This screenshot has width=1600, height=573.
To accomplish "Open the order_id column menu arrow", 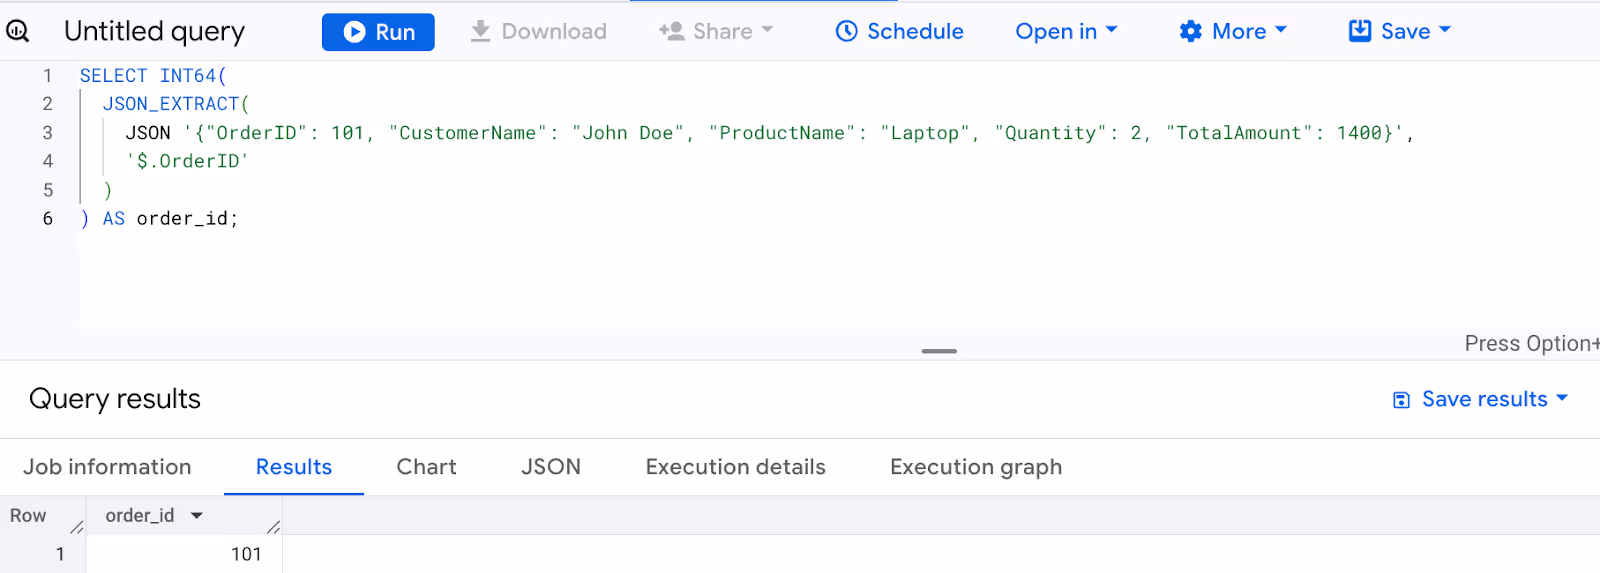I will point(197,516).
